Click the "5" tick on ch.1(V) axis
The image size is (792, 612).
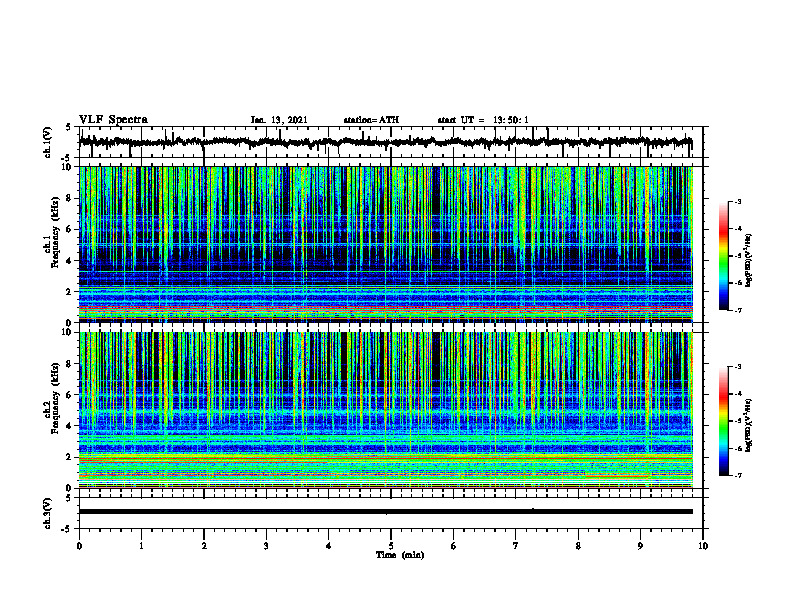(68, 127)
